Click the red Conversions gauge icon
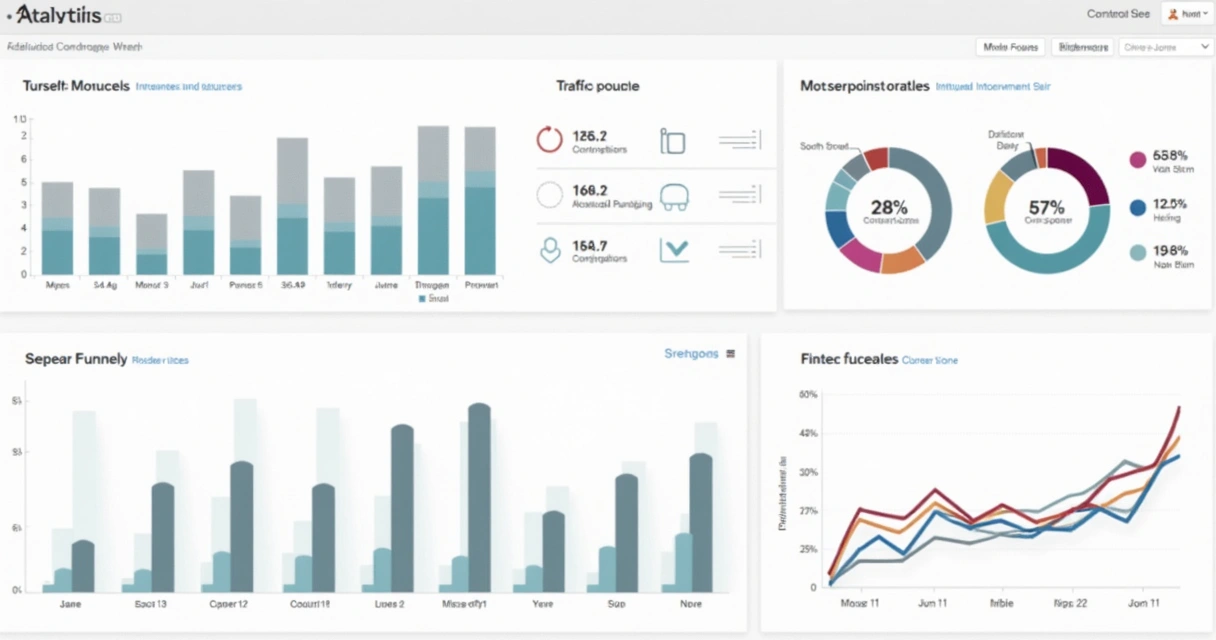Viewport: 1216px width, 640px height. point(548,140)
